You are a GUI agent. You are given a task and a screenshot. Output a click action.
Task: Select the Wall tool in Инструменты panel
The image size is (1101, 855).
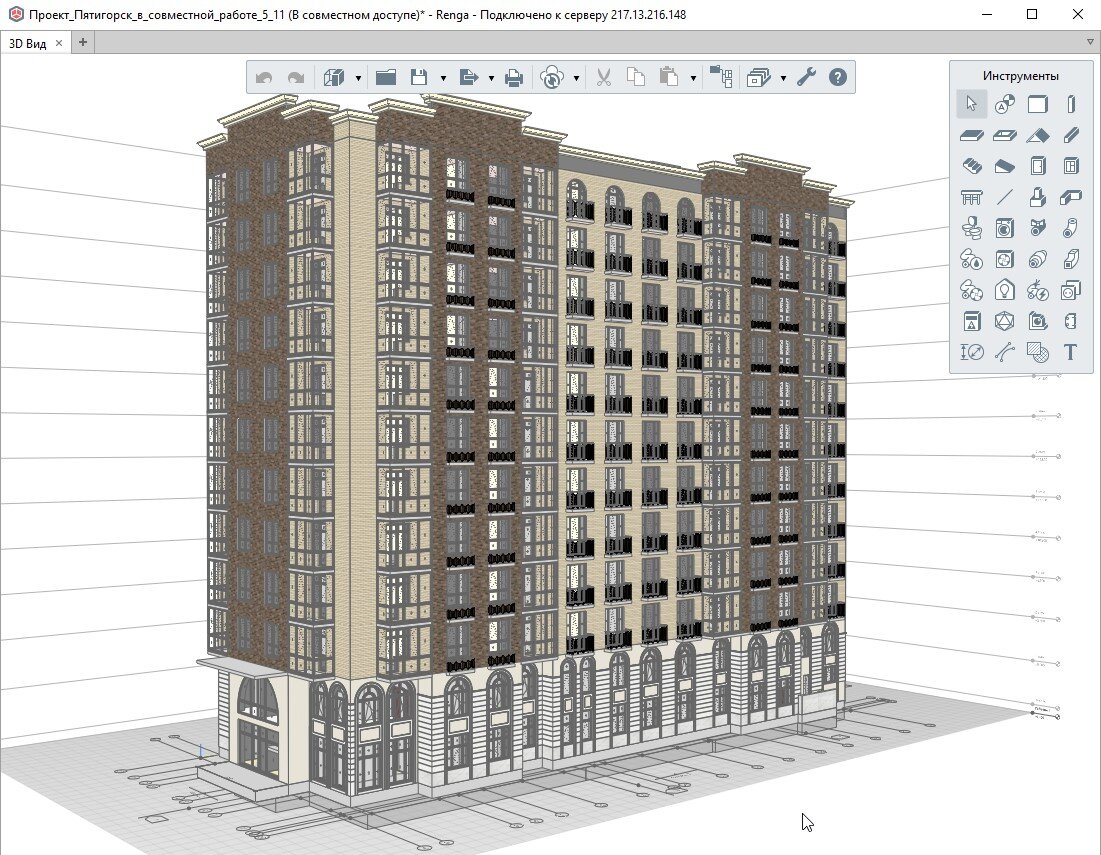click(x=1037, y=103)
